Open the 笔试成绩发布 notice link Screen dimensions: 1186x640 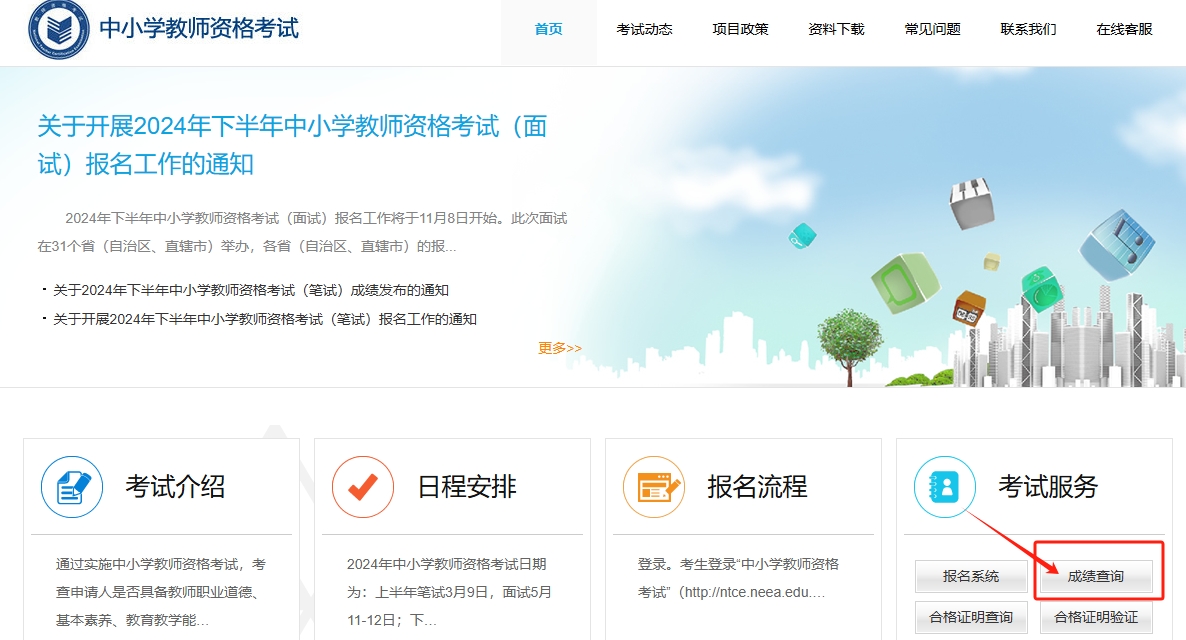click(x=251, y=290)
